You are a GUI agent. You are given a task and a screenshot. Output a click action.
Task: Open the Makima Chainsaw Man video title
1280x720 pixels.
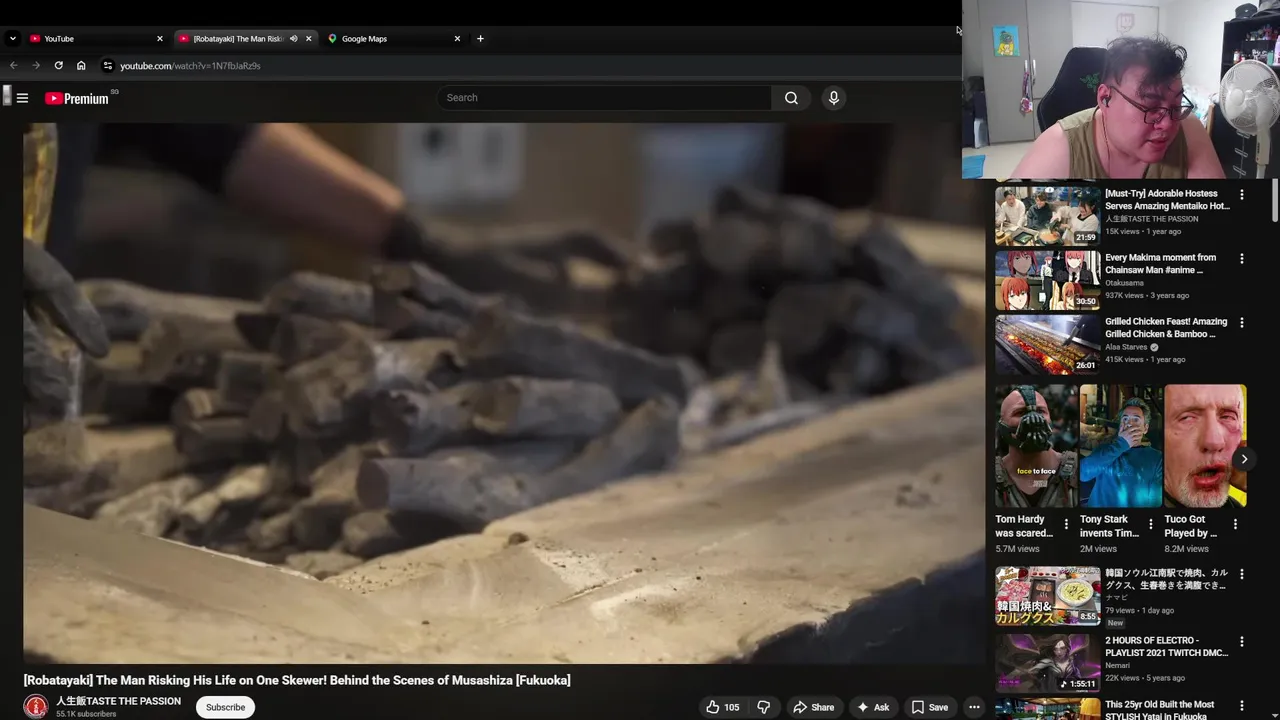(x=1160, y=264)
